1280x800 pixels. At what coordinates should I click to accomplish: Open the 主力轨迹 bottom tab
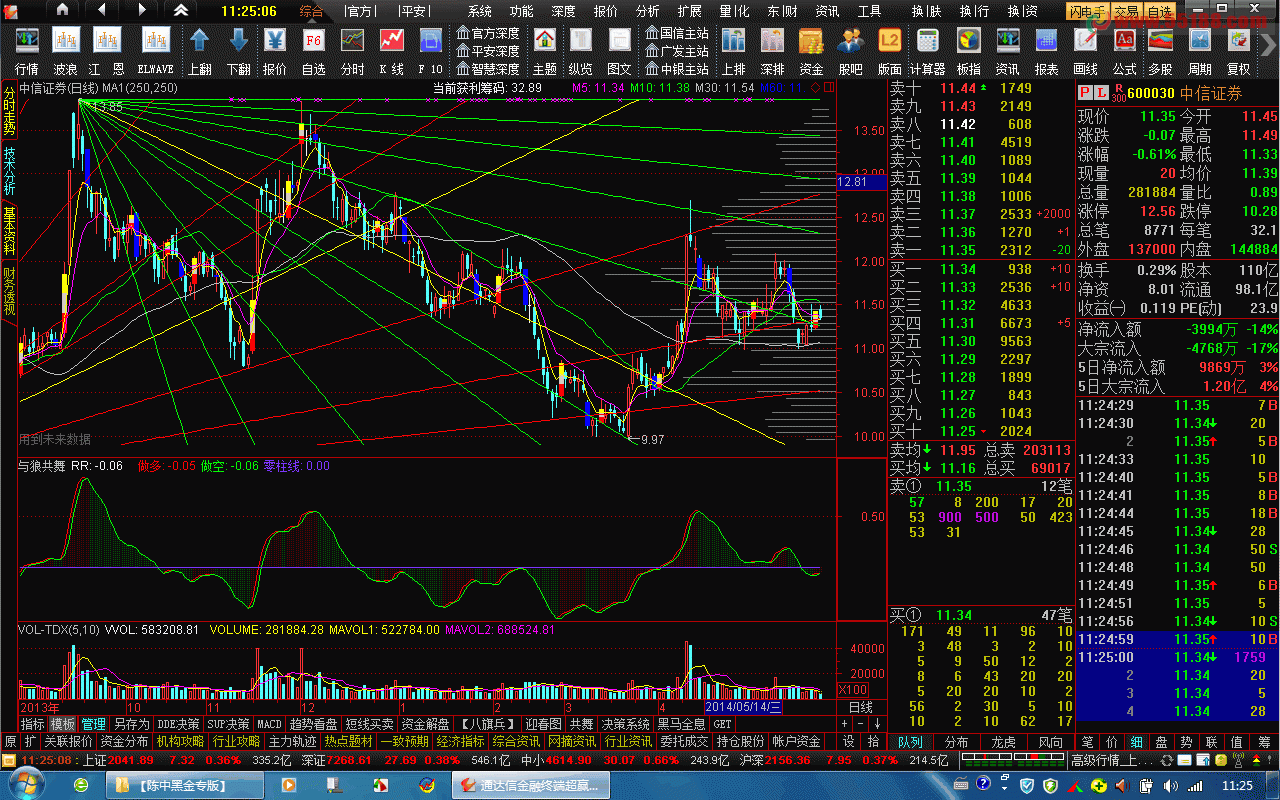click(x=293, y=742)
